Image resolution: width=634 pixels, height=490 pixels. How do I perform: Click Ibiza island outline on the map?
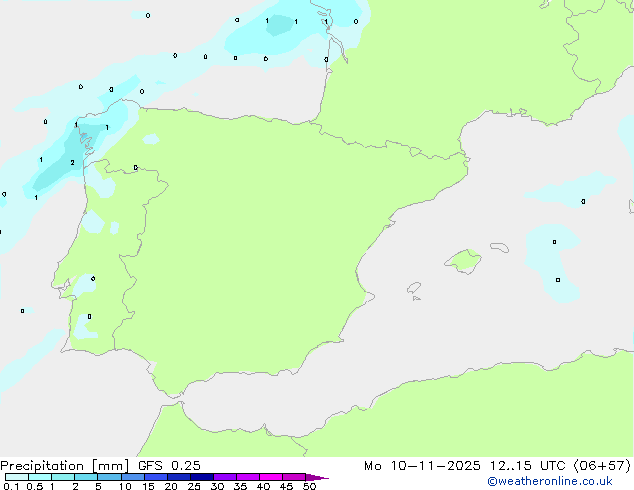tap(414, 288)
